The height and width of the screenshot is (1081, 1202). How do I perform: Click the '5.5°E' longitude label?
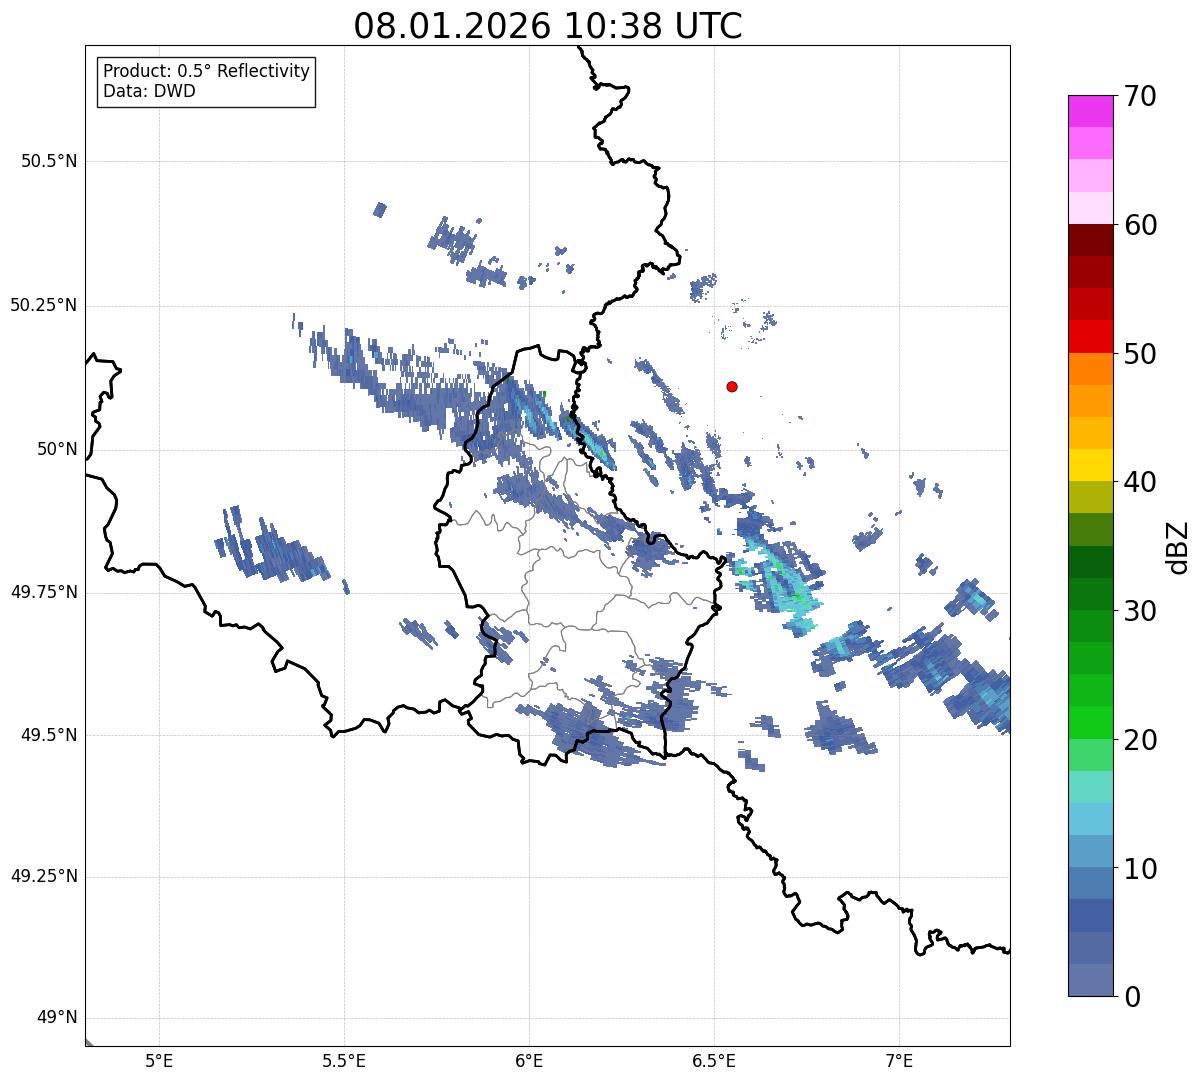(x=344, y=1060)
